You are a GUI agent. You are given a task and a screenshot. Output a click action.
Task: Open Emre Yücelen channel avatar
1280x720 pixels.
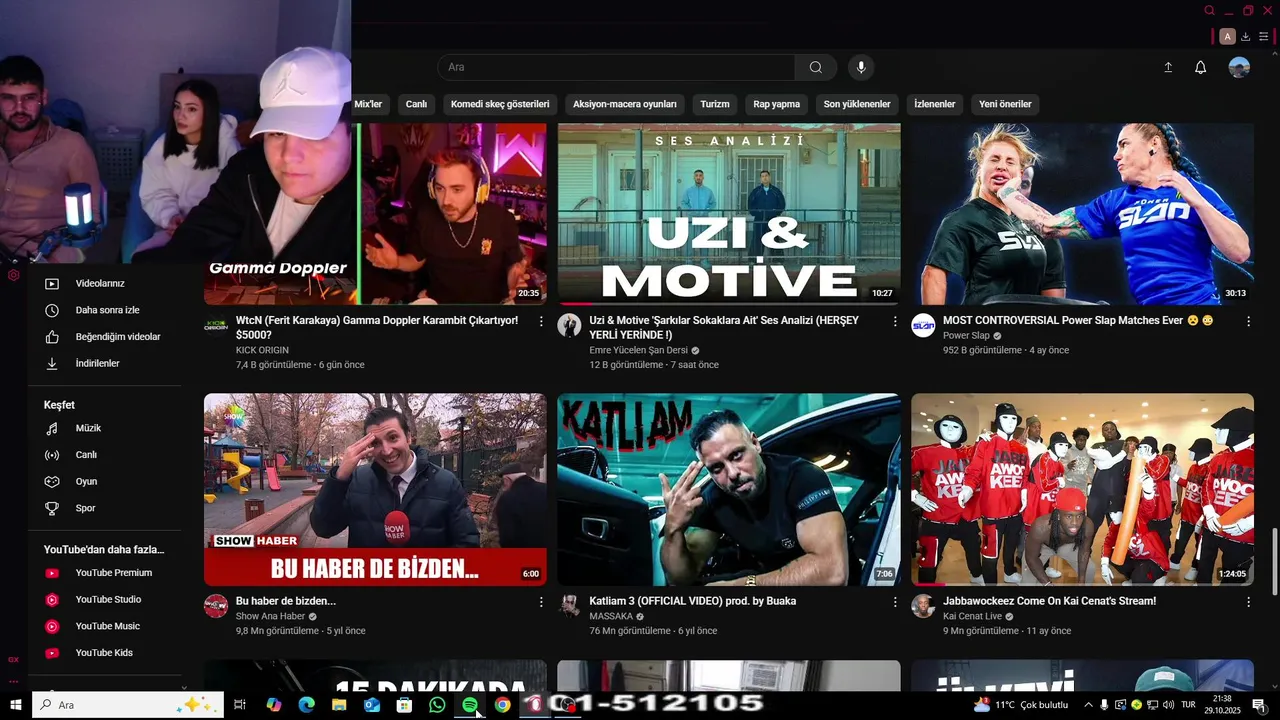(569, 325)
